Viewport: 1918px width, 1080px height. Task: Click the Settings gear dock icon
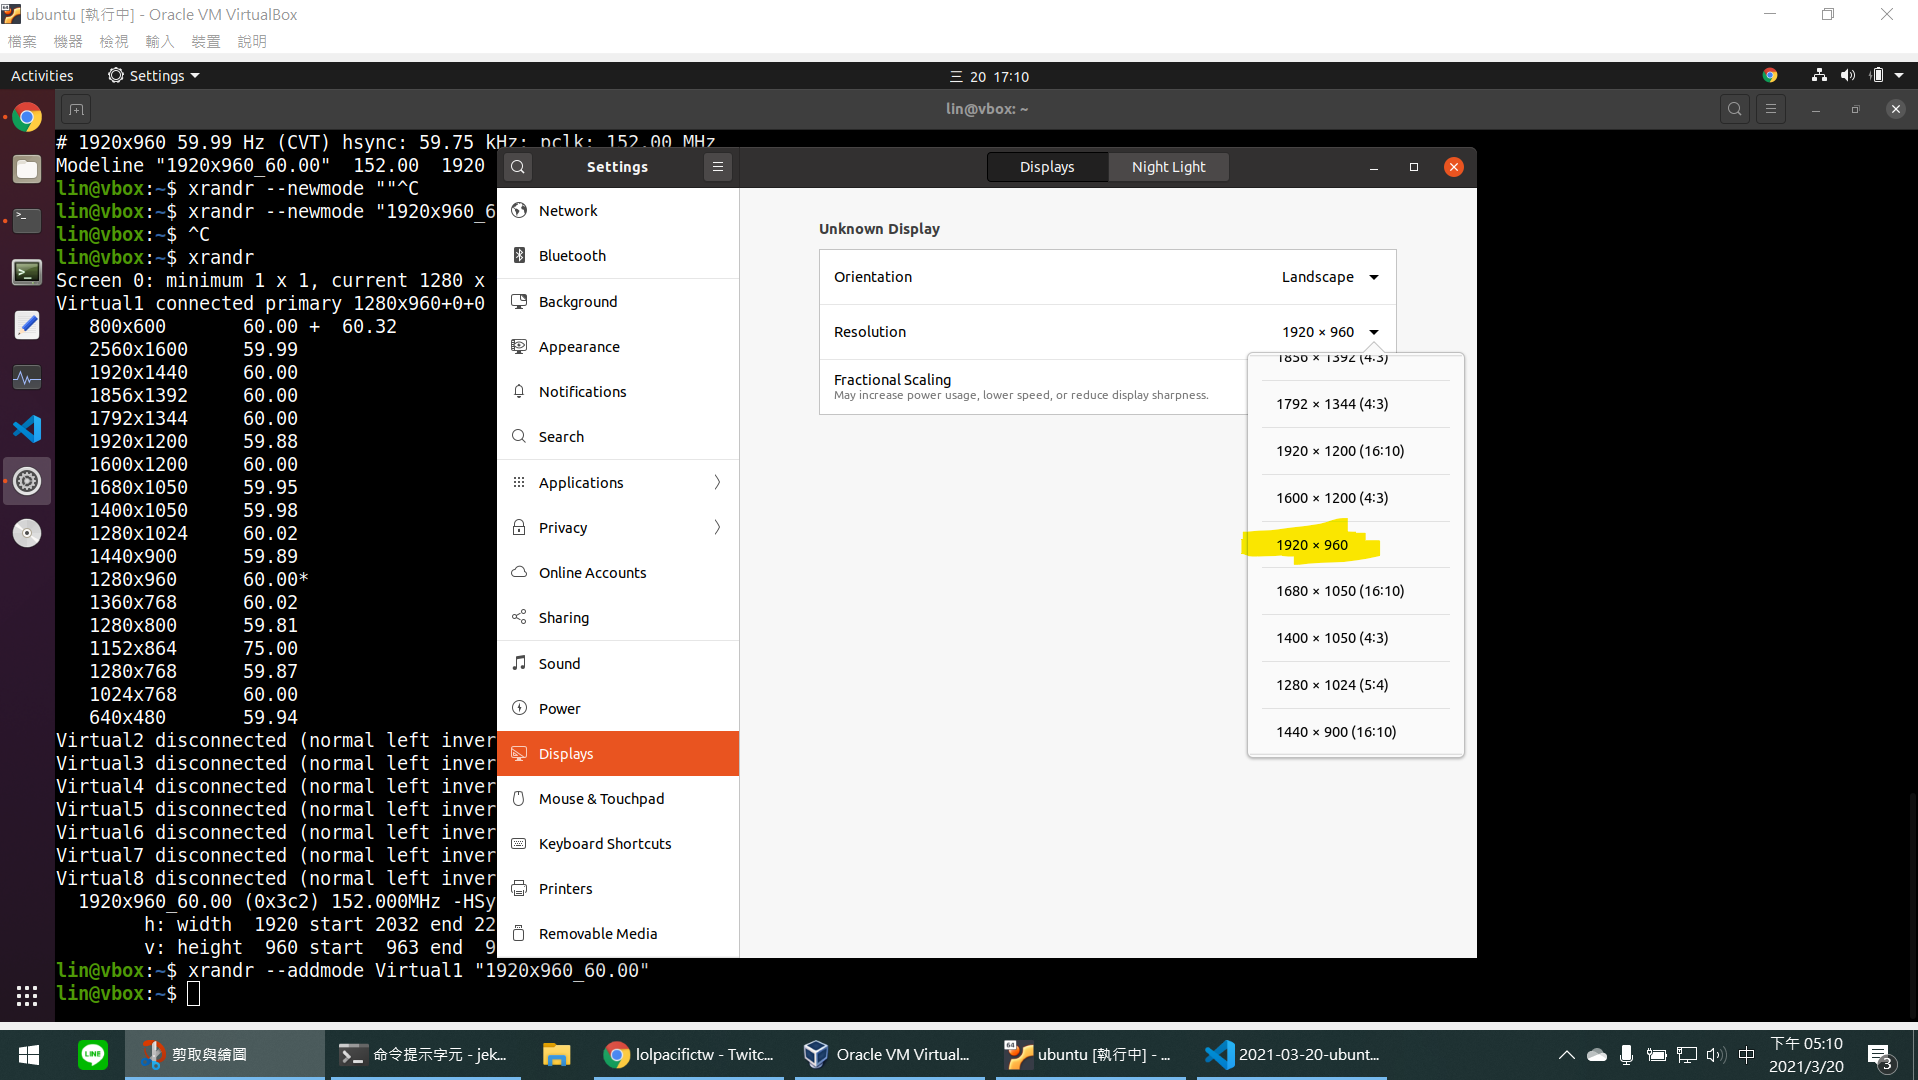(x=27, y=481)
